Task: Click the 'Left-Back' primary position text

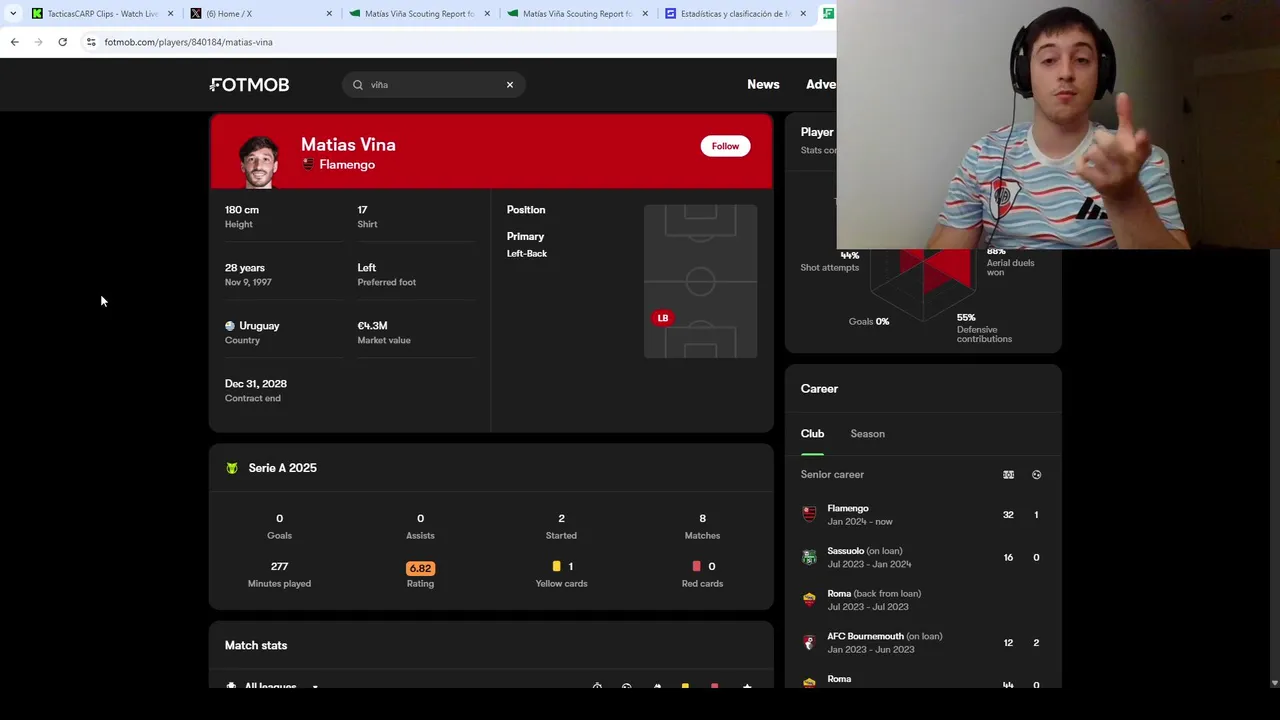Action: 527,253
